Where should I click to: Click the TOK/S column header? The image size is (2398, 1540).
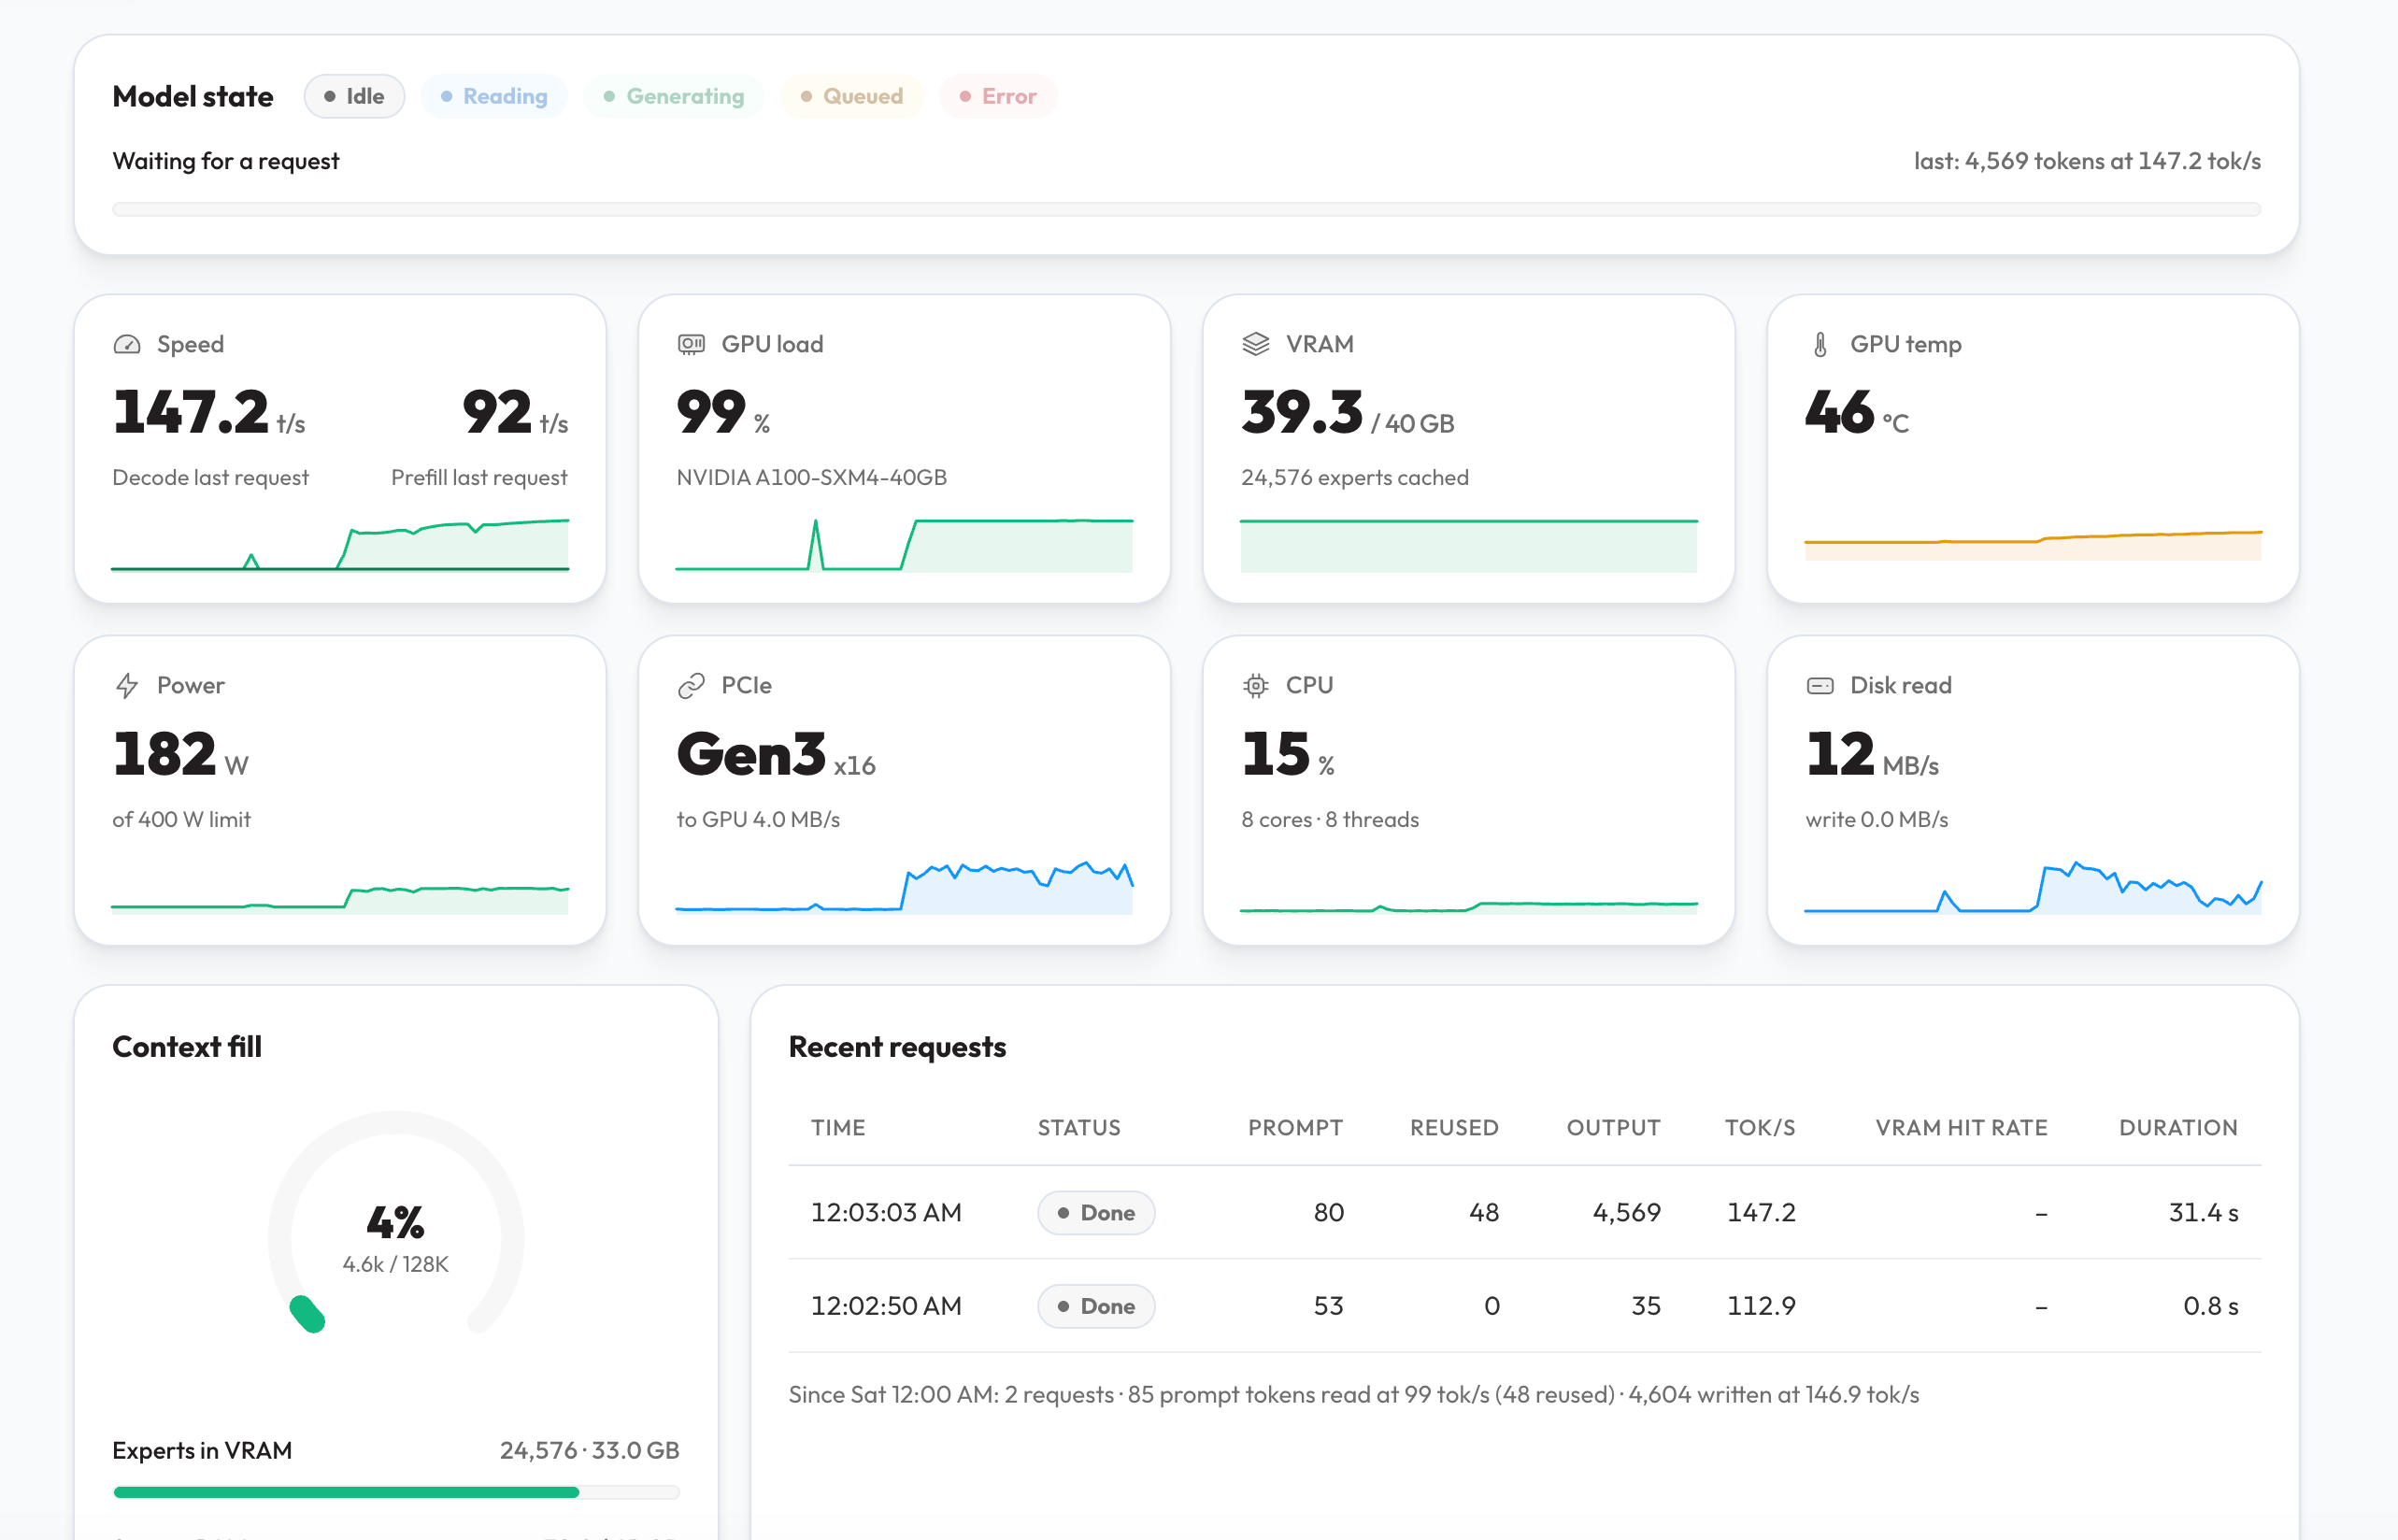click(1760, 1127)
